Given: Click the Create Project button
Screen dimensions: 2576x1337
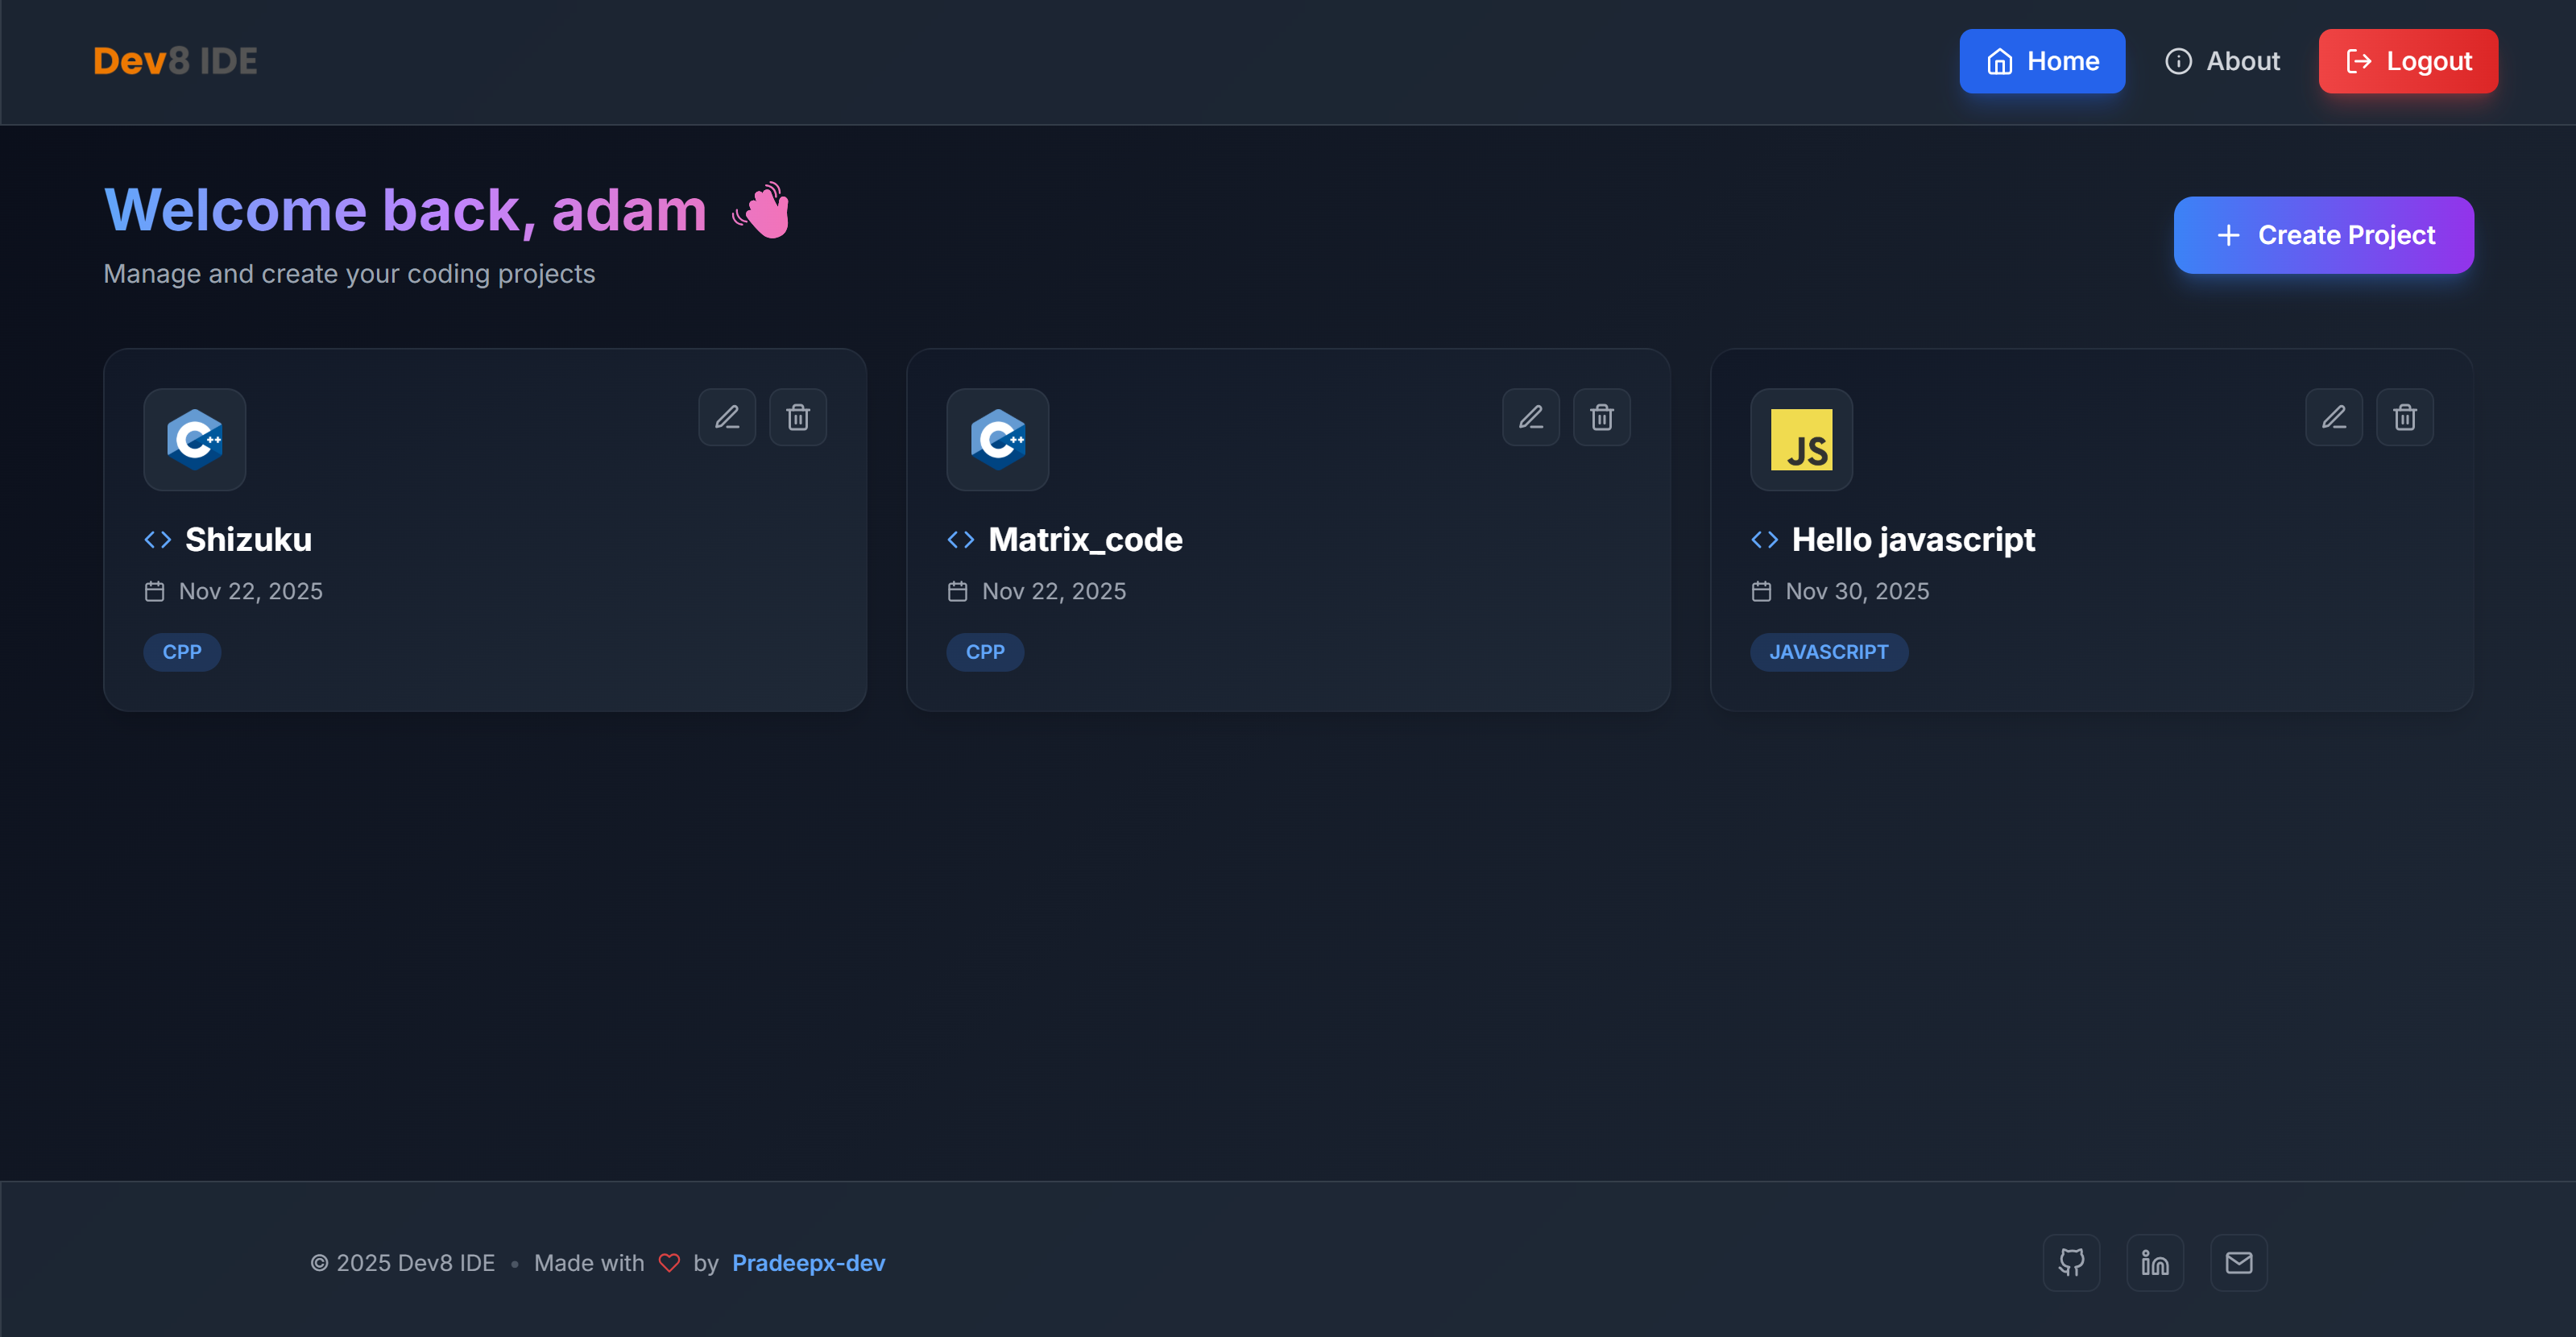Looking at the screenshot, I should tap(2323, 235).
